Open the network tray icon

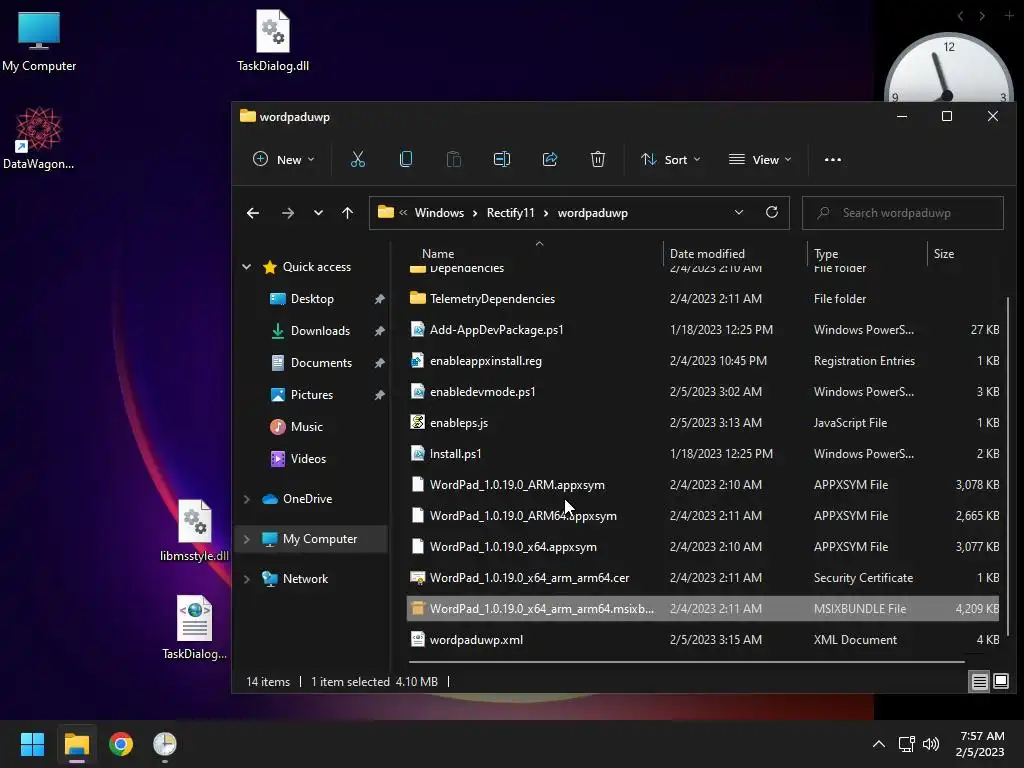coord(906,744)
